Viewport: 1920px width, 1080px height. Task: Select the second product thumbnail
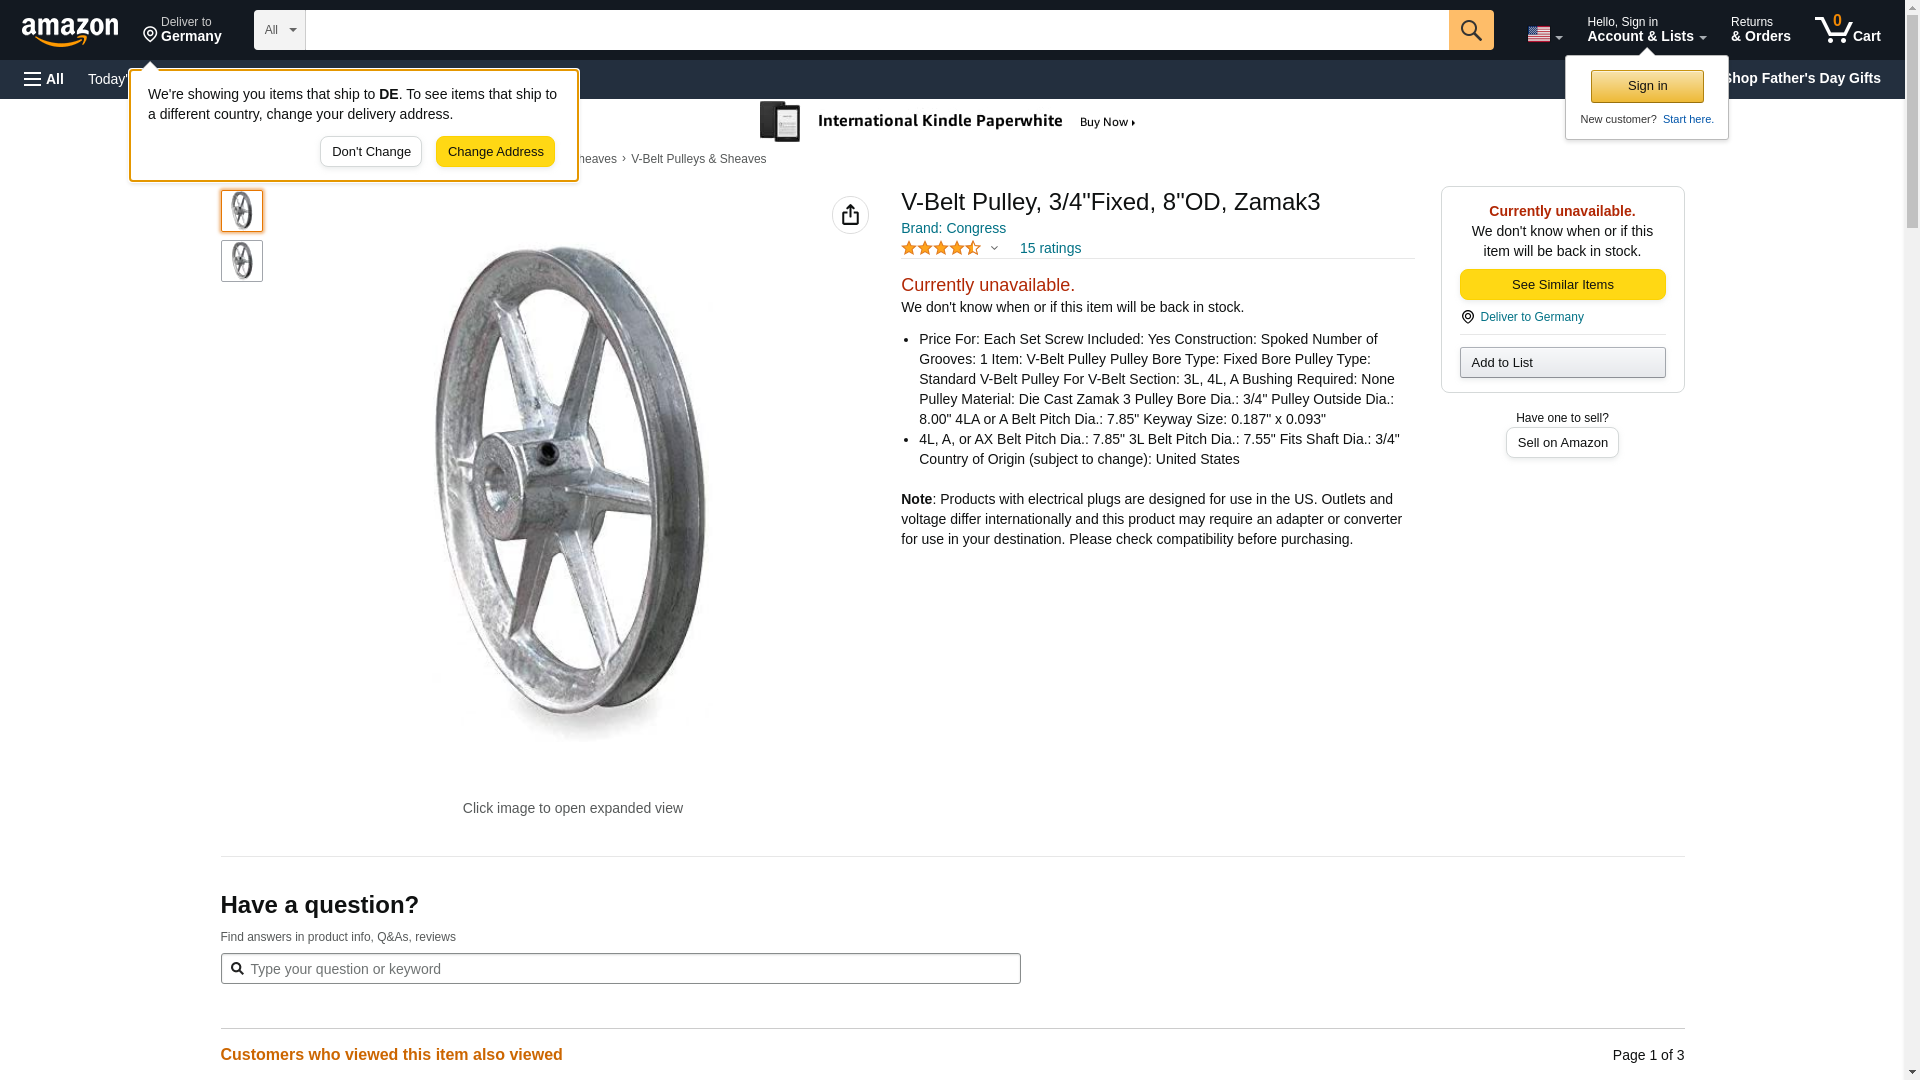click(242, 261)
